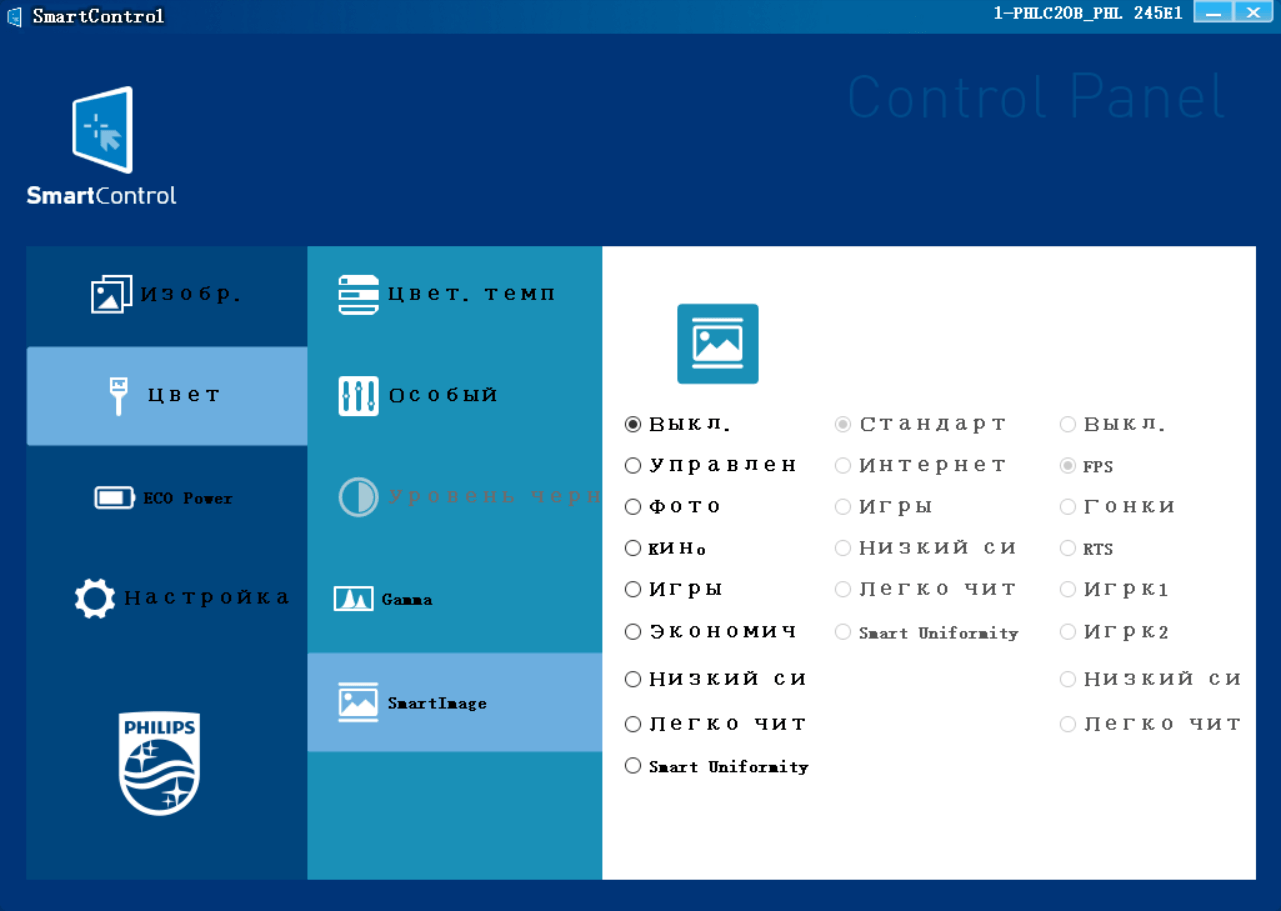Open the Настройка menu section
Viewport: 1281px width, 911px height.
205,598
